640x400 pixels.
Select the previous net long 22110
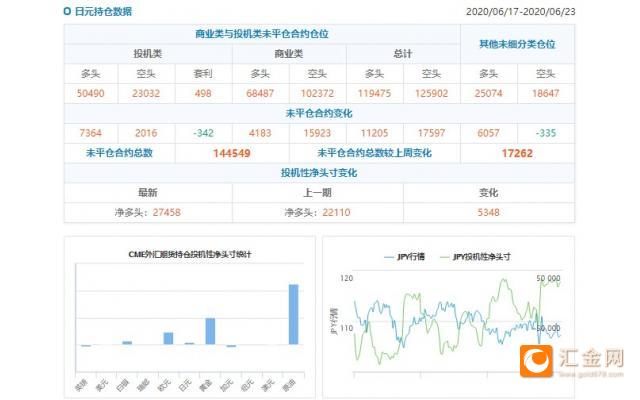pos(336,212)
